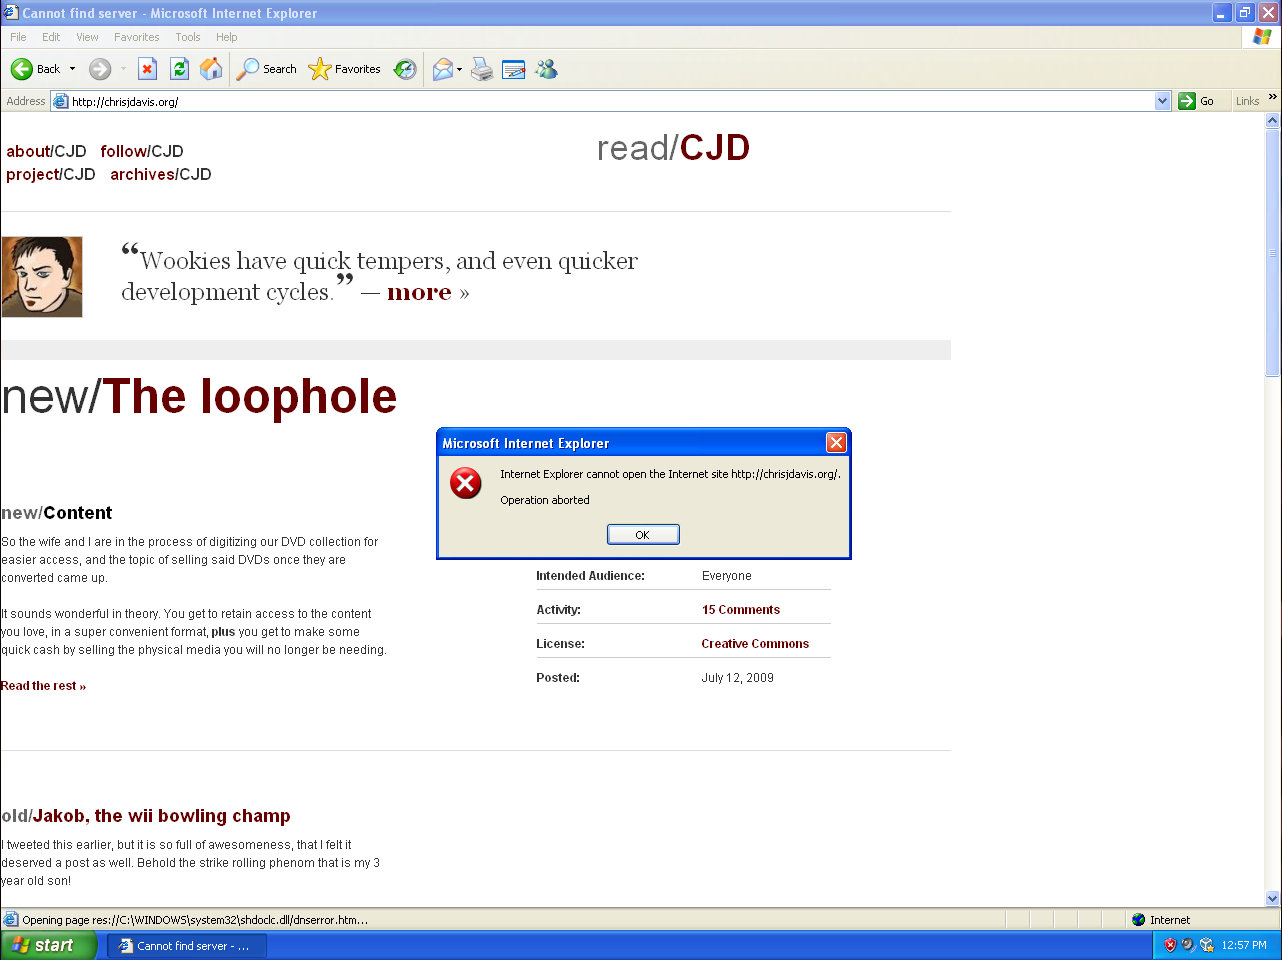Open the Forward history dropdown arrow
This screenshot has height=960, width=1282.
[123, 69]
